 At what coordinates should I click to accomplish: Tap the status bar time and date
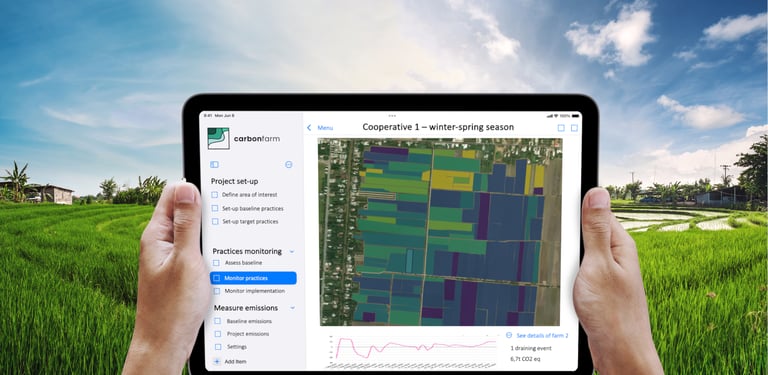coord(218,116)
